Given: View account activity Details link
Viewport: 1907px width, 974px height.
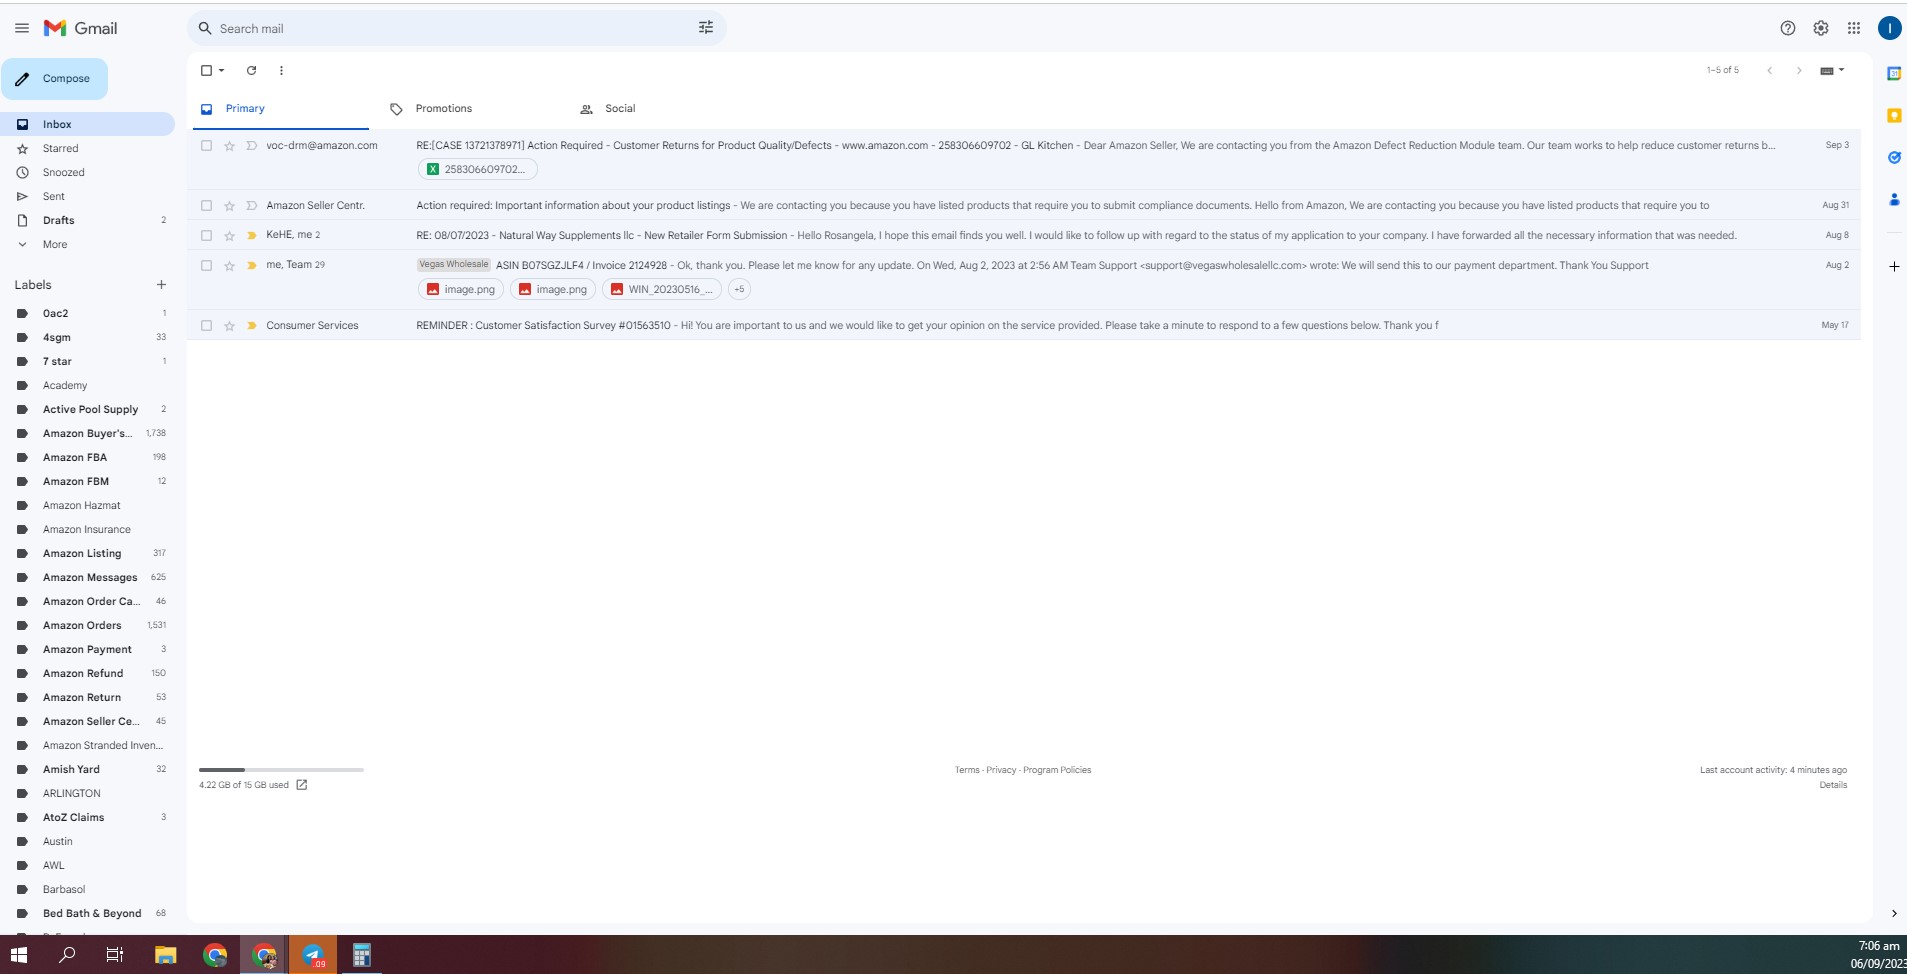Looking at the screenshot, I should (1833, 785).
